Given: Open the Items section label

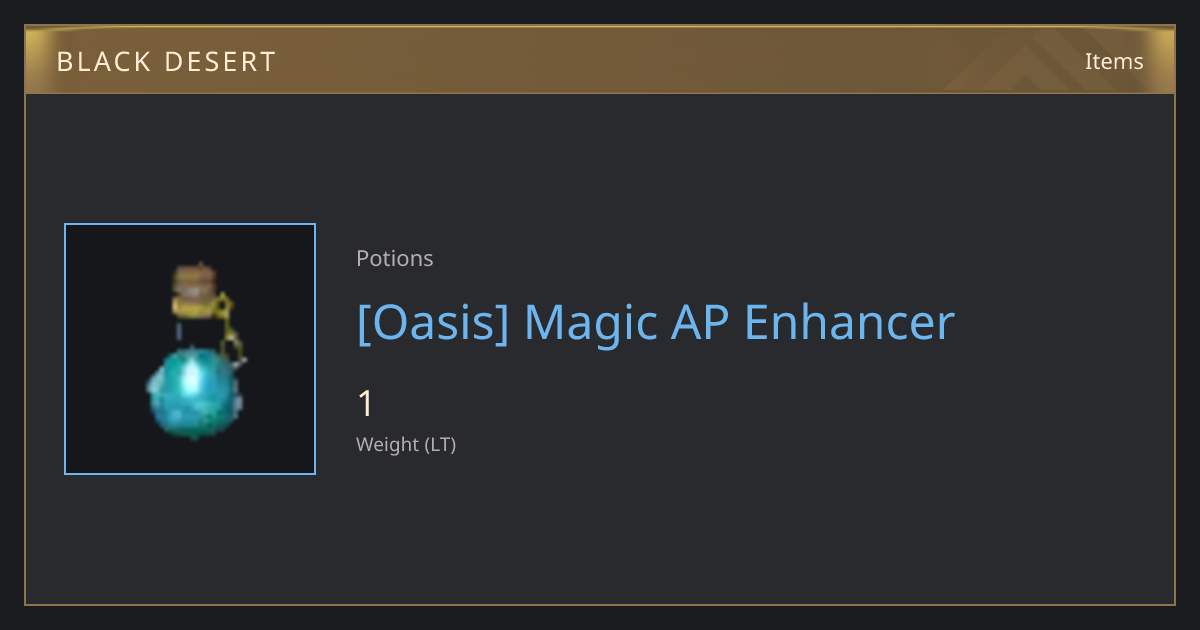Looking at the screenshot, I should coord(1114,61).
